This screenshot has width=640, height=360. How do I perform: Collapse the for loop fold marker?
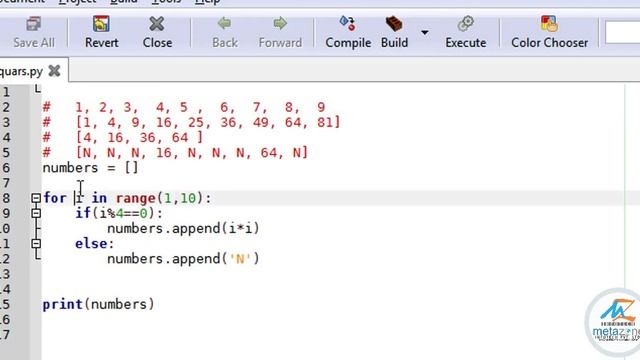pos(36,198)
